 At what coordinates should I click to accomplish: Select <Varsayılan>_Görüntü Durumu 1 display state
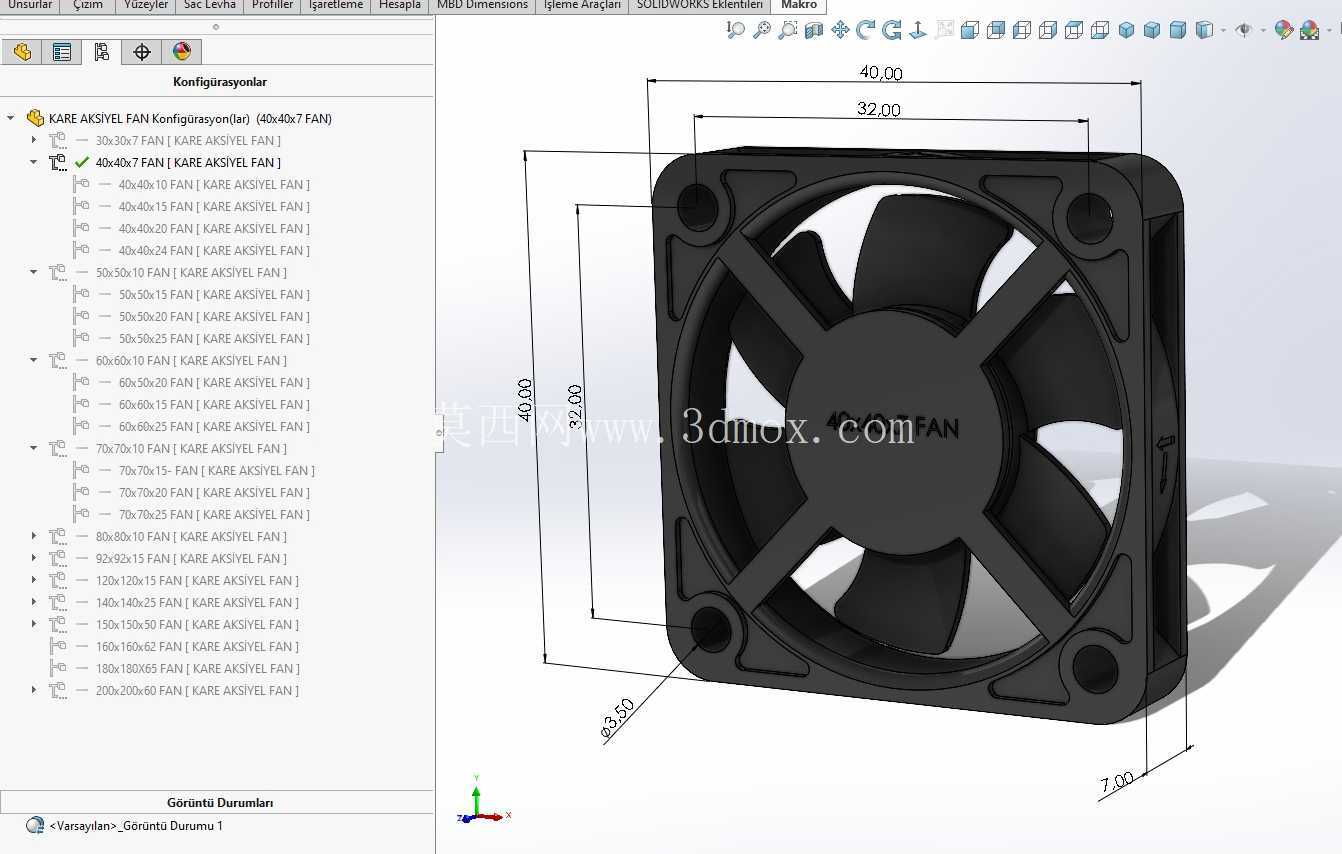coord(136,826)
